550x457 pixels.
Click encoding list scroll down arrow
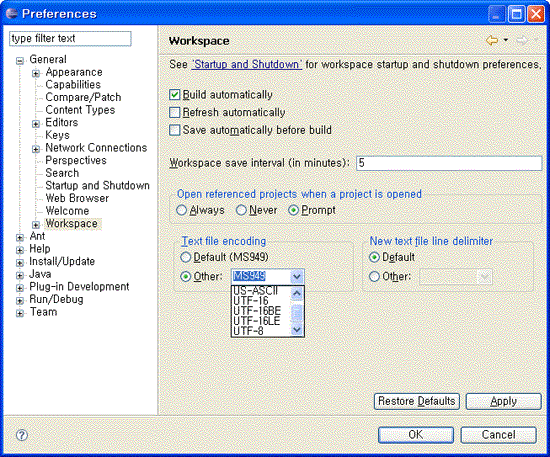tap(297, 329)
